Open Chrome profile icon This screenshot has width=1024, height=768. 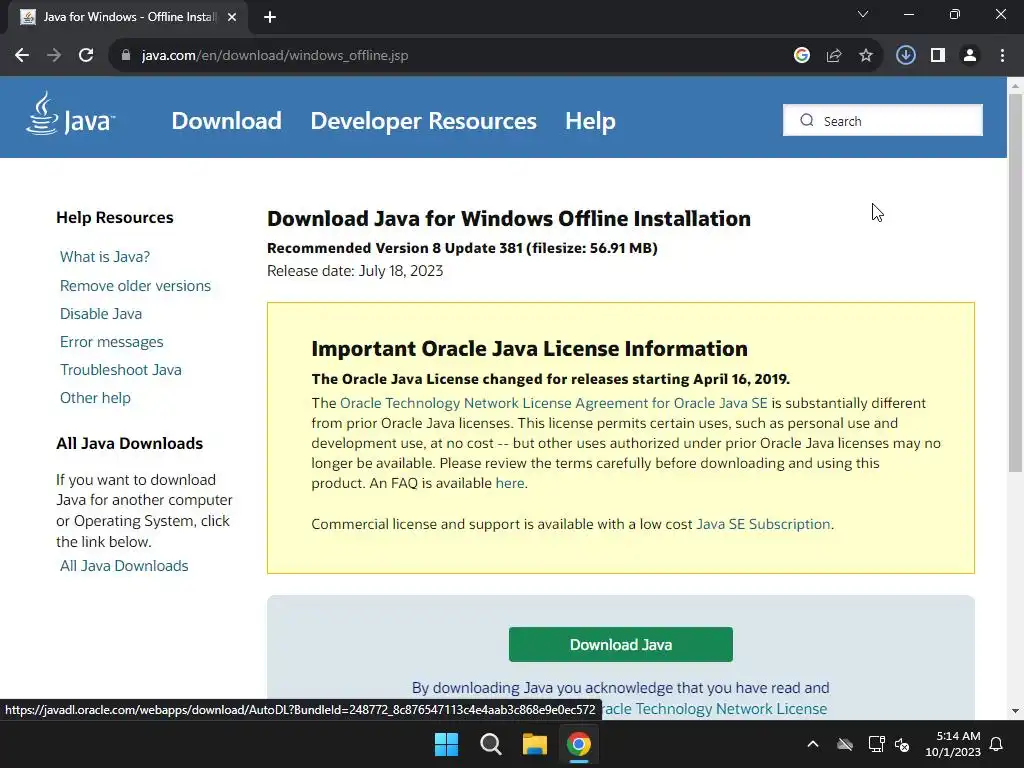coord(970,56)
